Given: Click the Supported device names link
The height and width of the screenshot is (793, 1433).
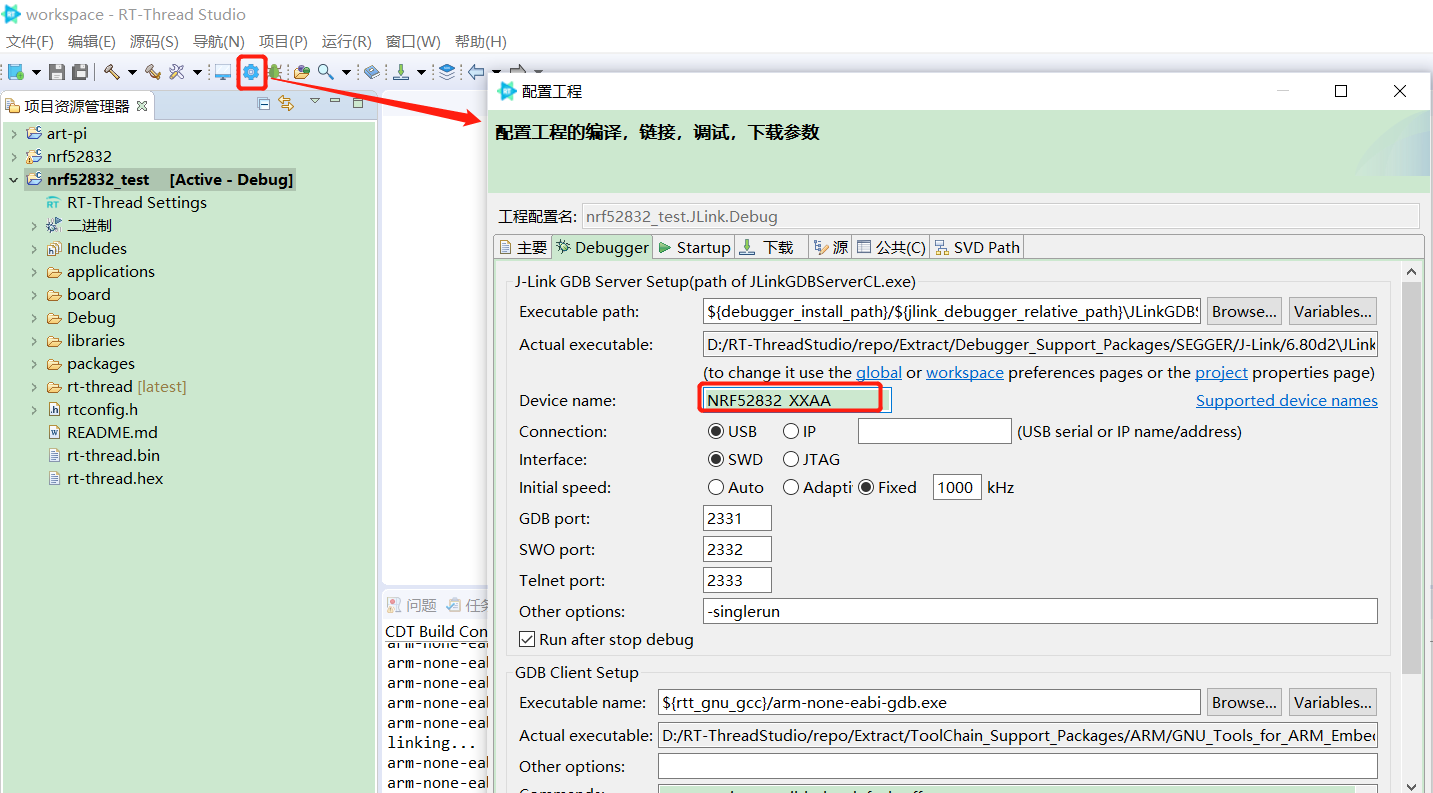Looking at the screenshot, I should pyautogui.click(x=1286, y=401).
